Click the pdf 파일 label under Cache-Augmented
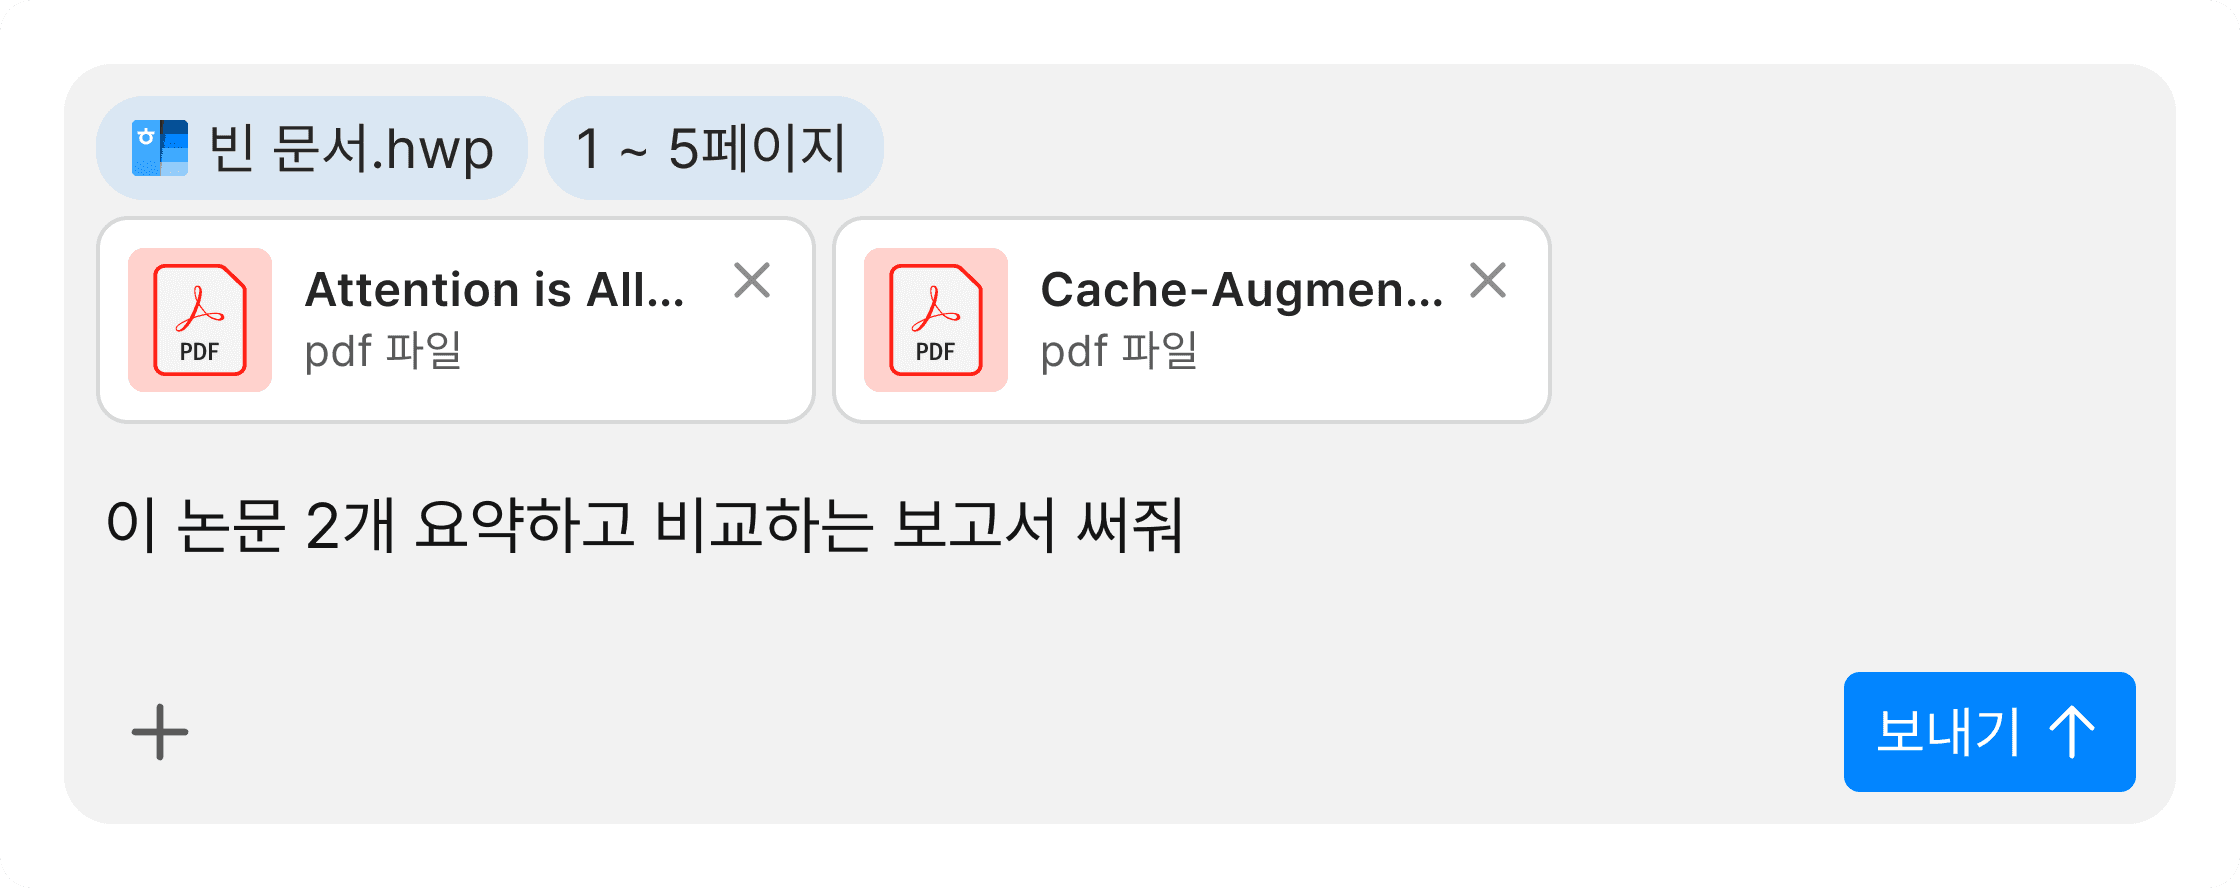Screen dimensions: 2240x888 (1120, 352)
